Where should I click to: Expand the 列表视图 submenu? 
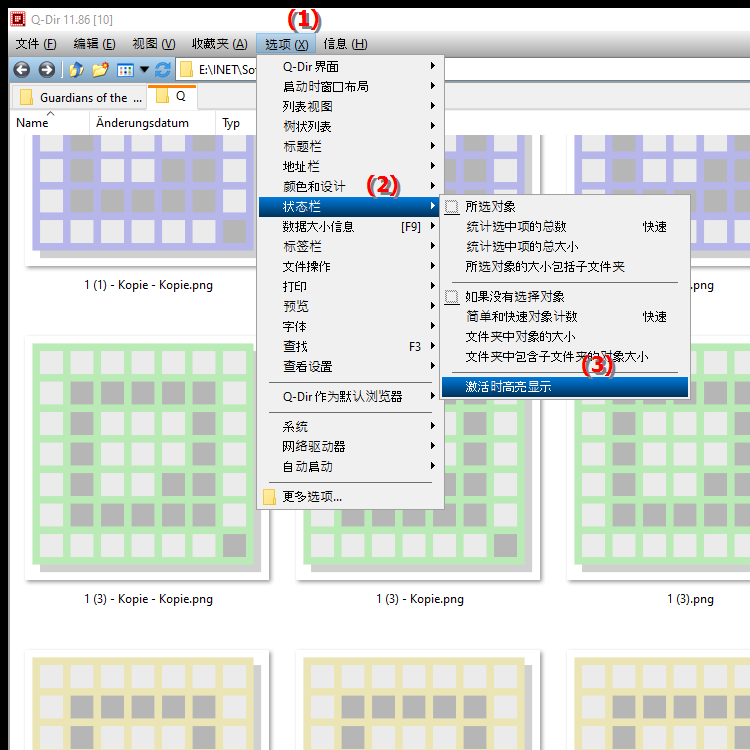pyautogui.click(x=351, y=106)
